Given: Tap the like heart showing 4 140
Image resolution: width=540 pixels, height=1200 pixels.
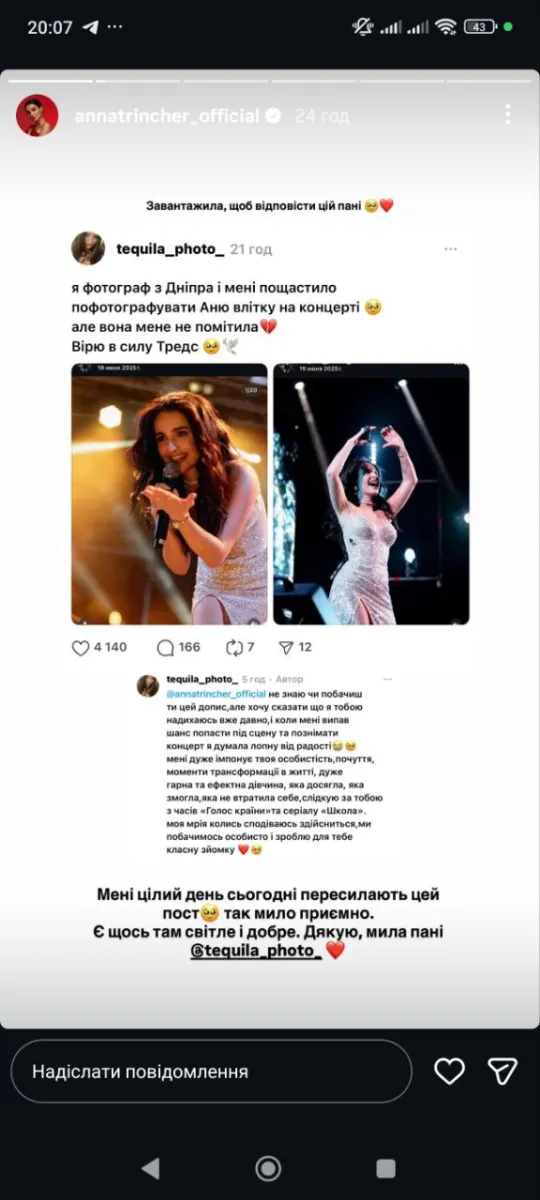Looking at the screenshot, I should [x=81, y=647].
